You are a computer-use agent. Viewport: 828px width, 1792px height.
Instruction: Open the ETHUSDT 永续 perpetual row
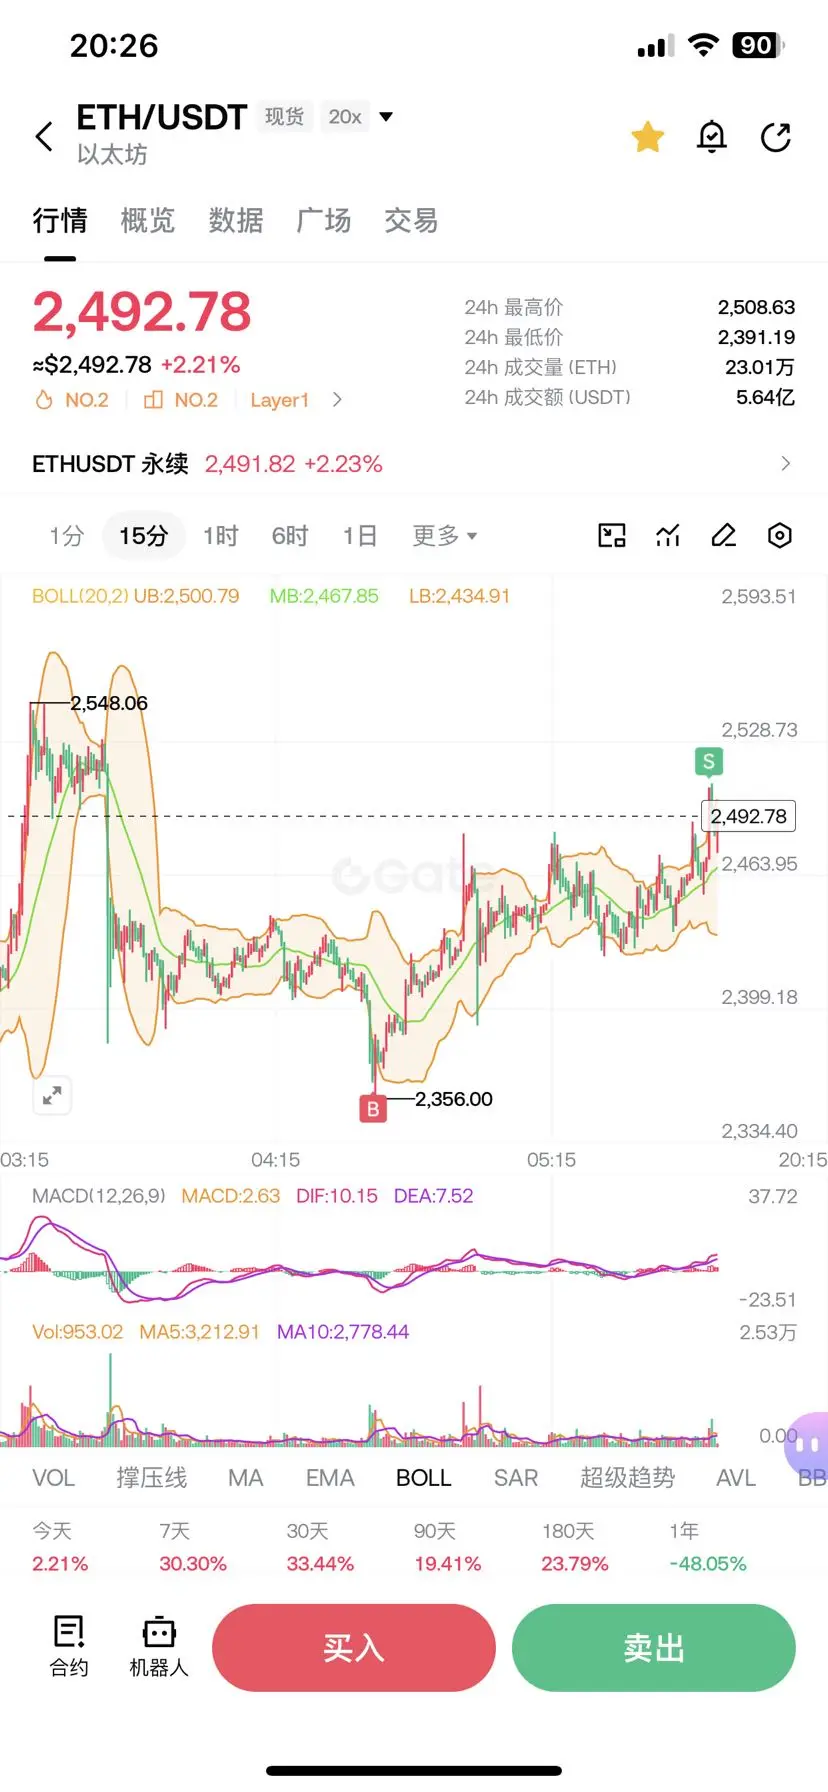pyautogui.click(x=414, y=464)
